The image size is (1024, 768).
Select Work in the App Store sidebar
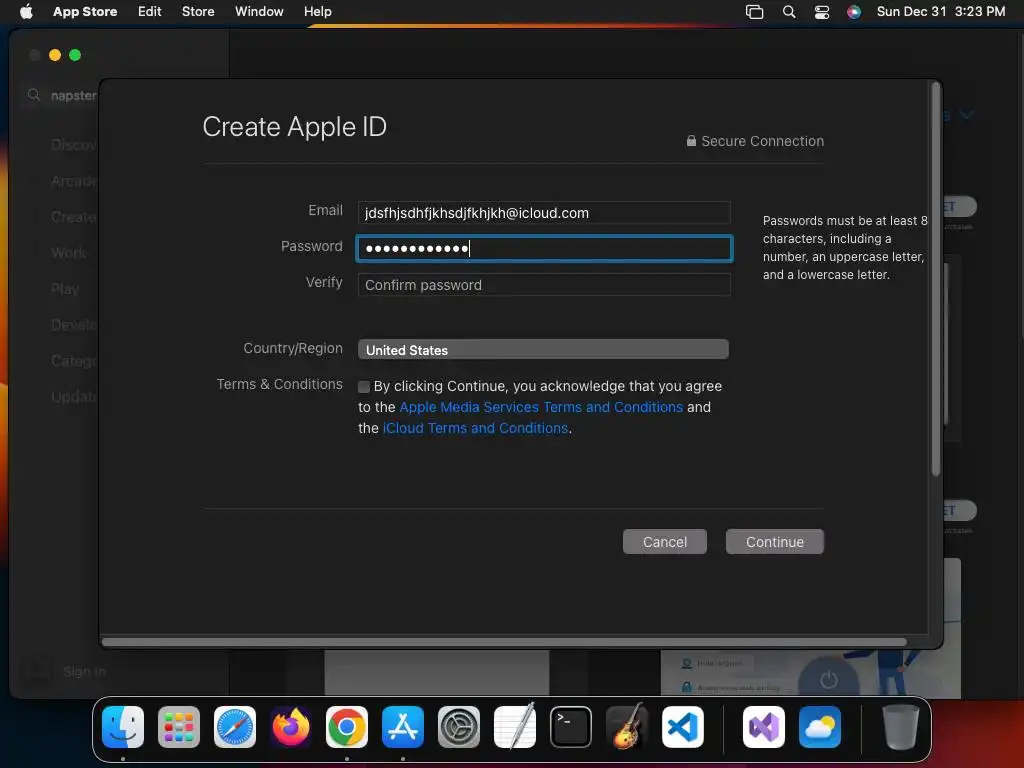[x=69, y=253]
